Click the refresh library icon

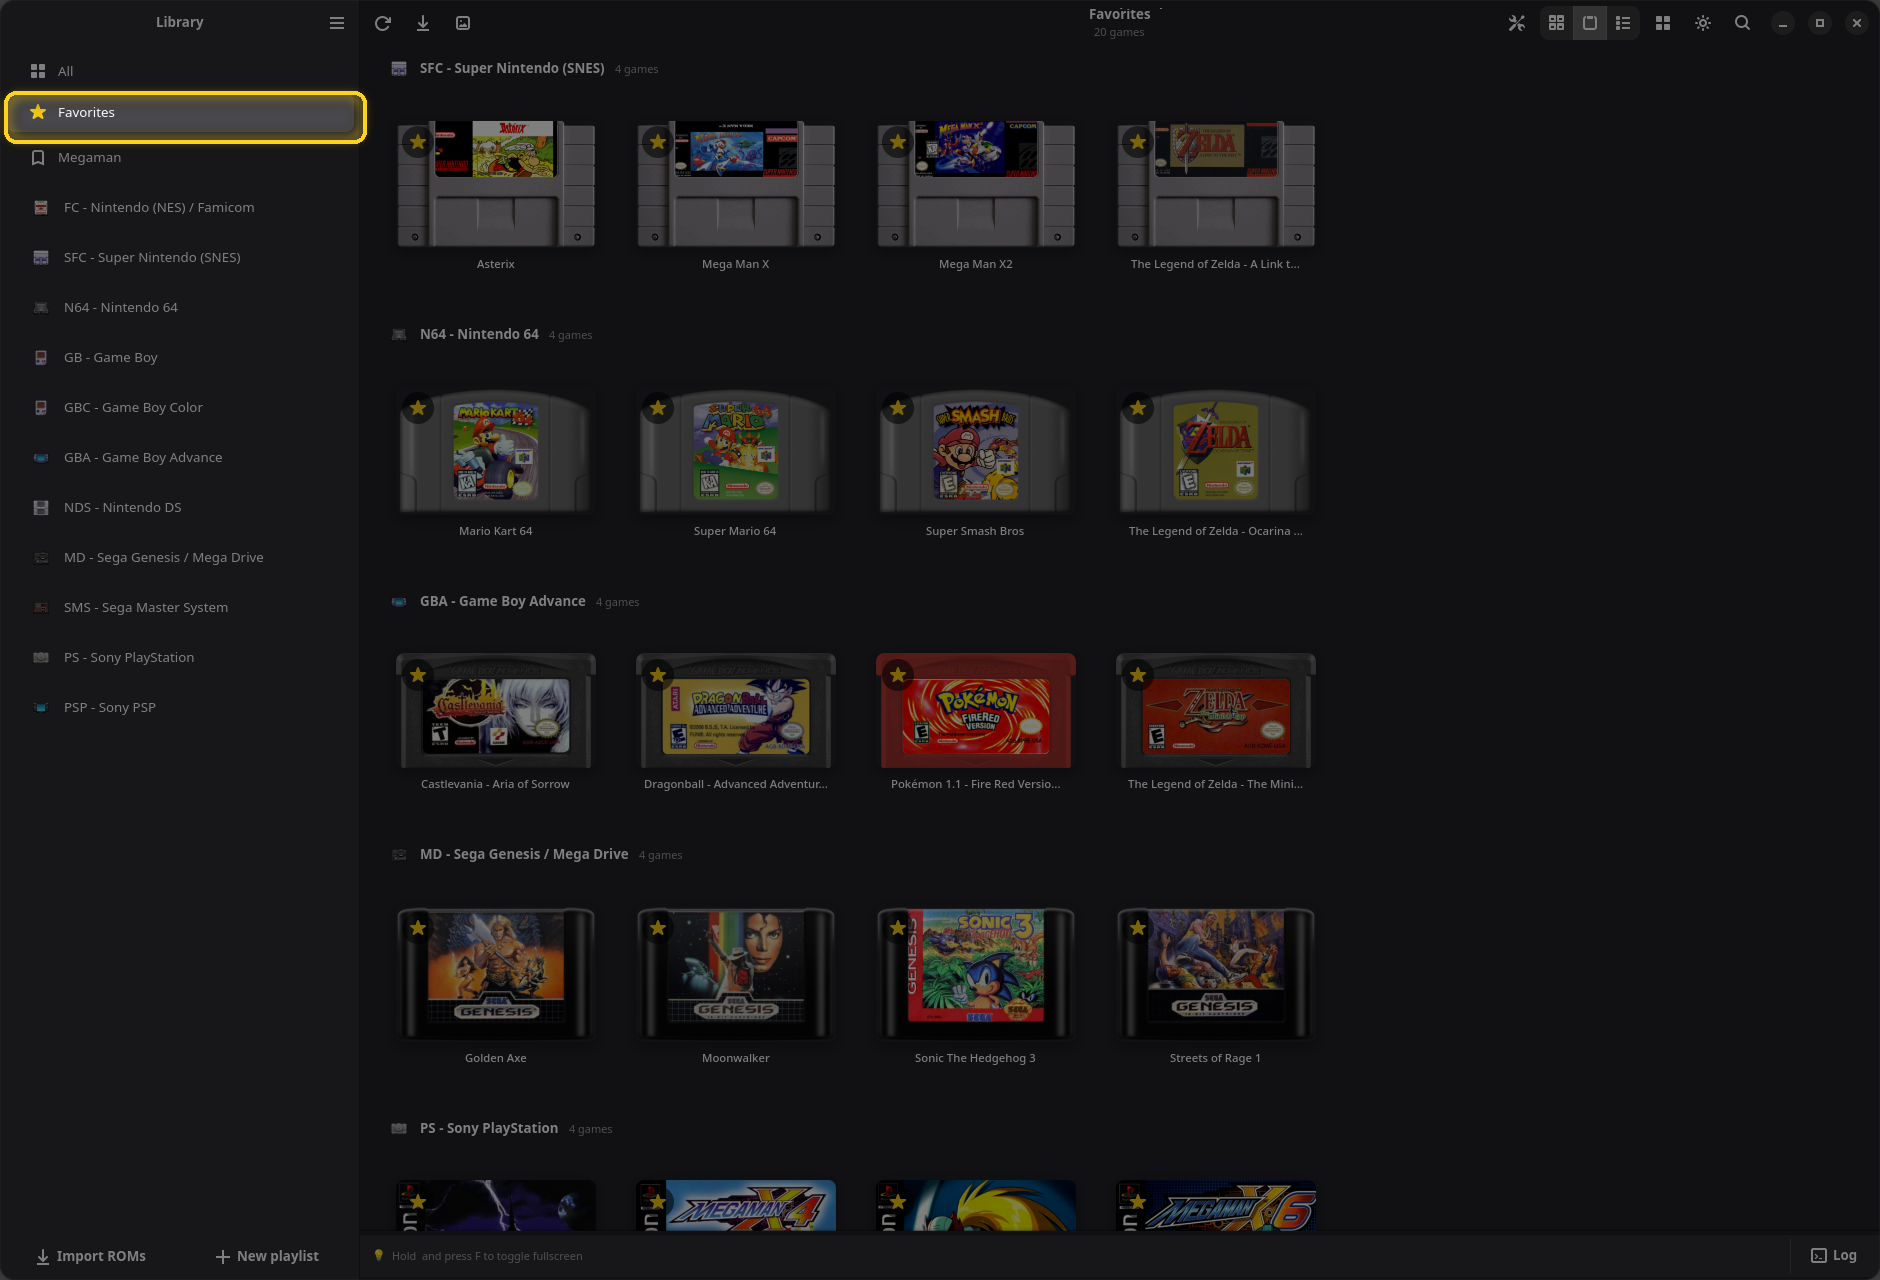[x=383, y=23]
